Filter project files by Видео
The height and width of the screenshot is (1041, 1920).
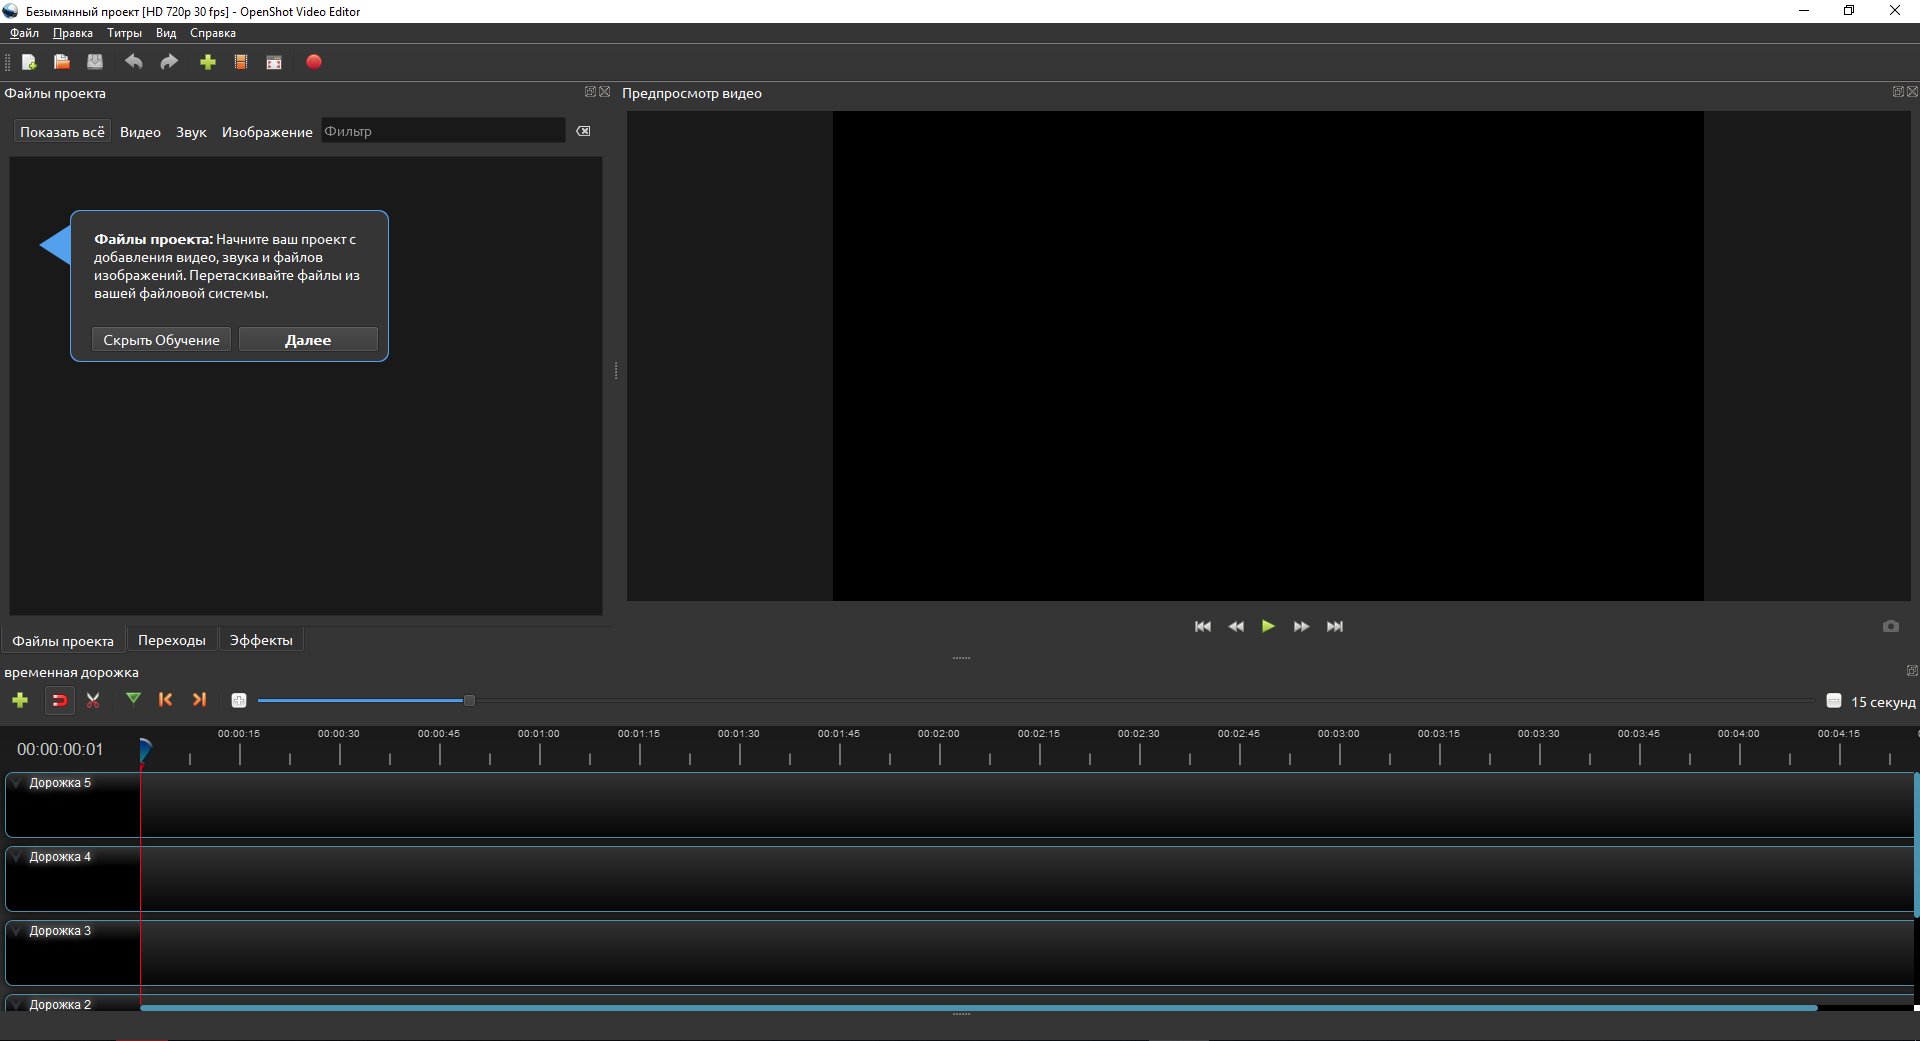(140, 132)
